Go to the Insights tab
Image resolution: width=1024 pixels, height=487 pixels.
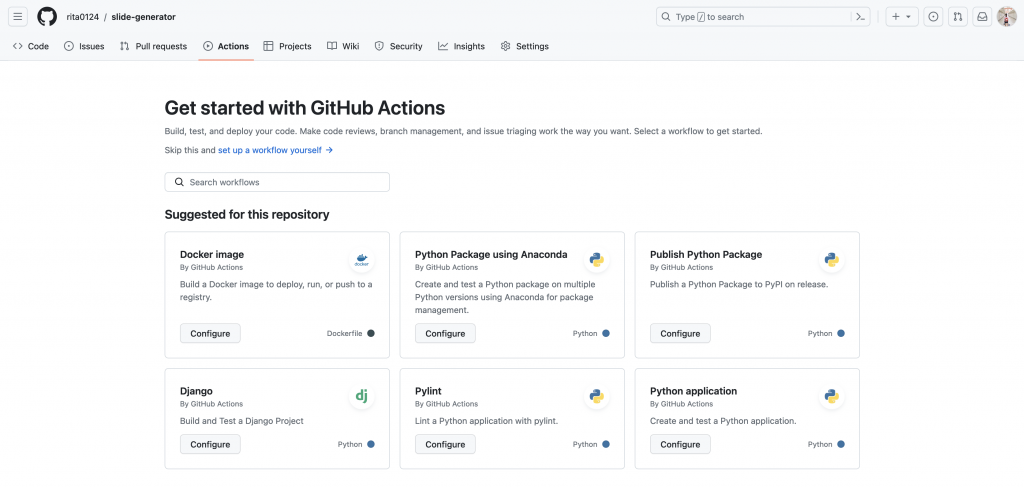(461, 46)
